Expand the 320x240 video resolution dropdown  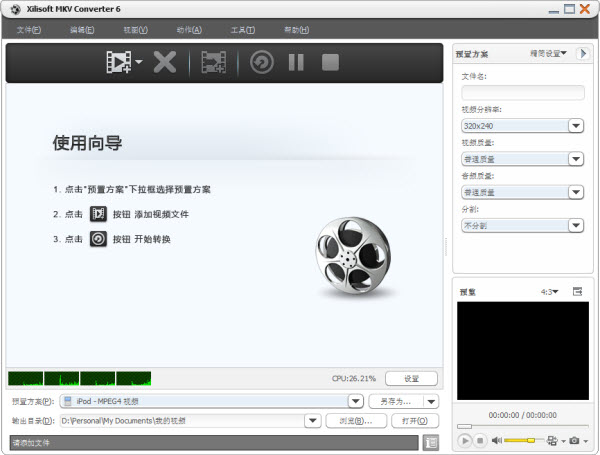point(576,126)
